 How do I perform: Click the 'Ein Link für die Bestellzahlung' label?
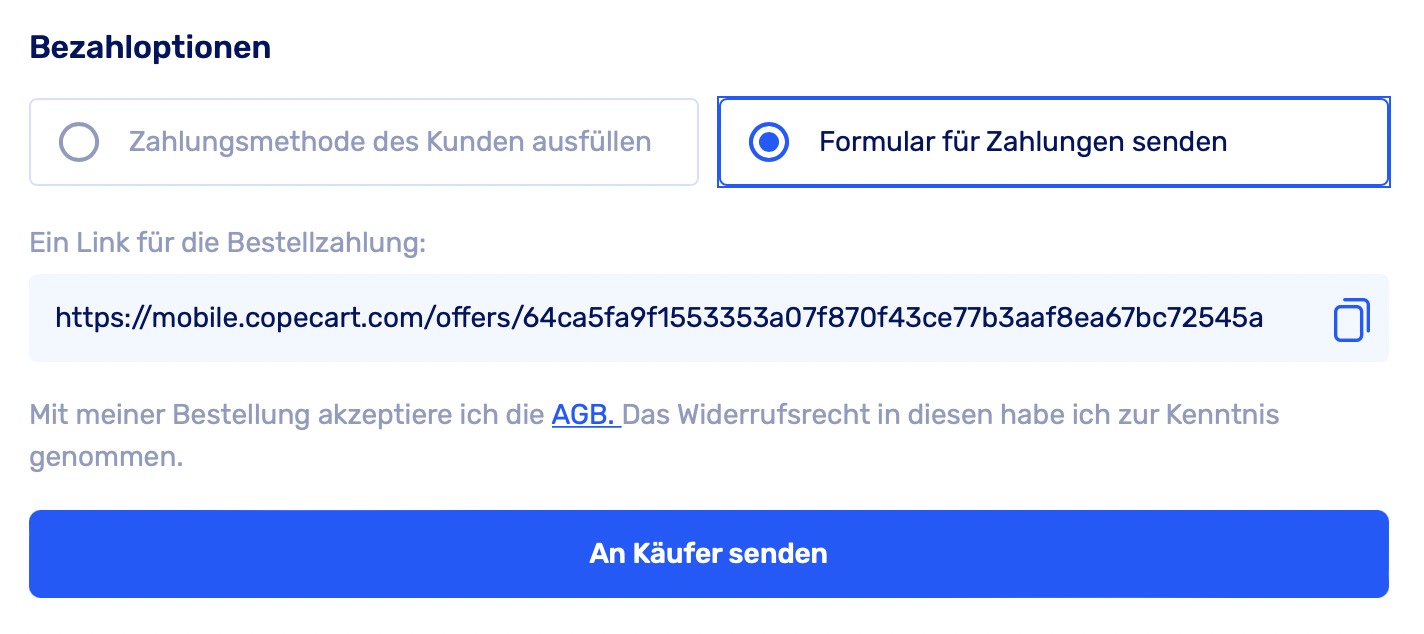(x=228, y=243)
